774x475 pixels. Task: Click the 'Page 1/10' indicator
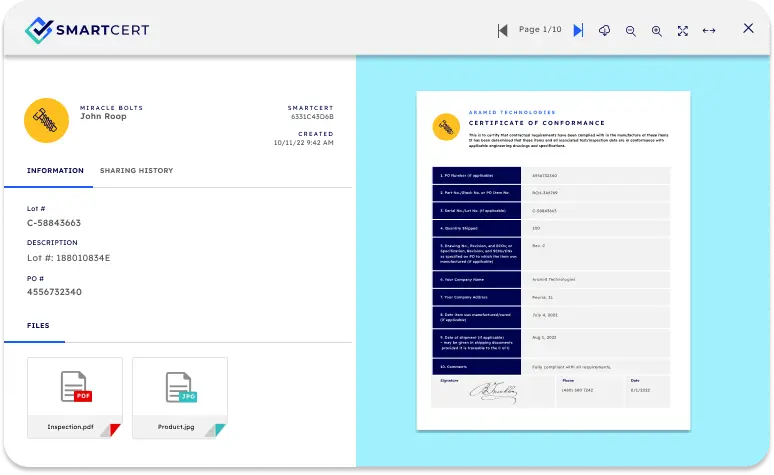[x=540, y=30]
